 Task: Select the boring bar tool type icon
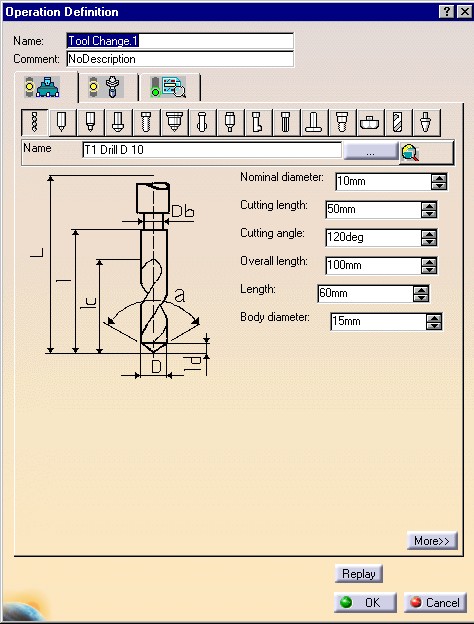pos(257,122)
